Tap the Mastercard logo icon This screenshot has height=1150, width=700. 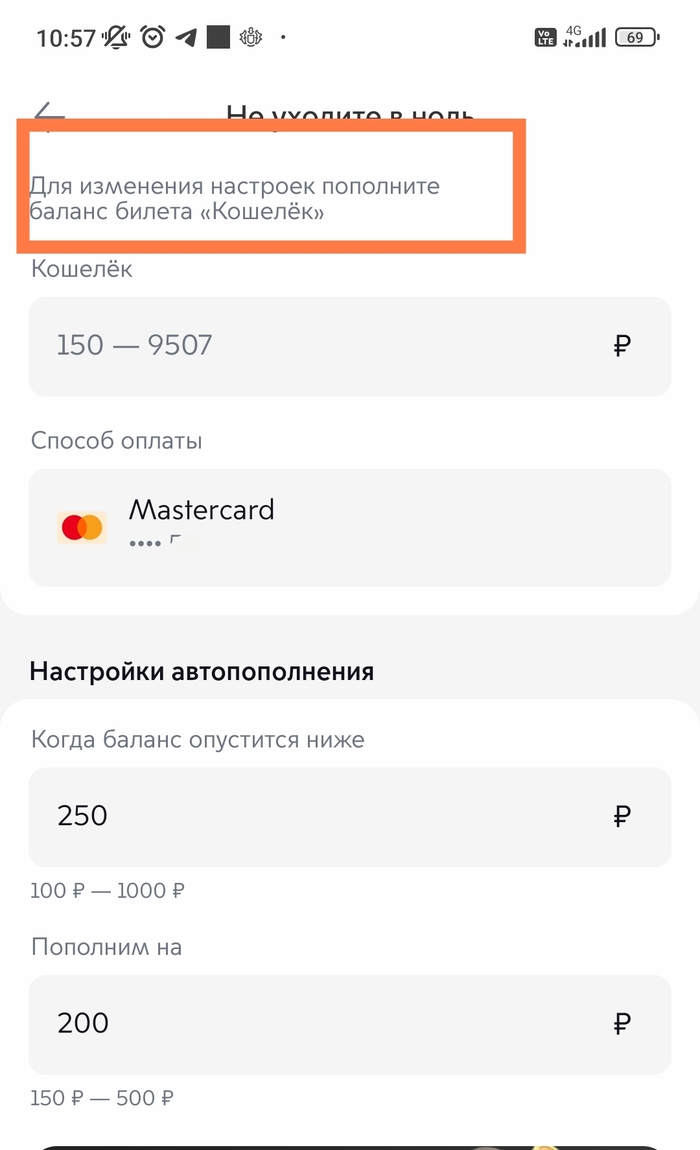click(82, 527)
